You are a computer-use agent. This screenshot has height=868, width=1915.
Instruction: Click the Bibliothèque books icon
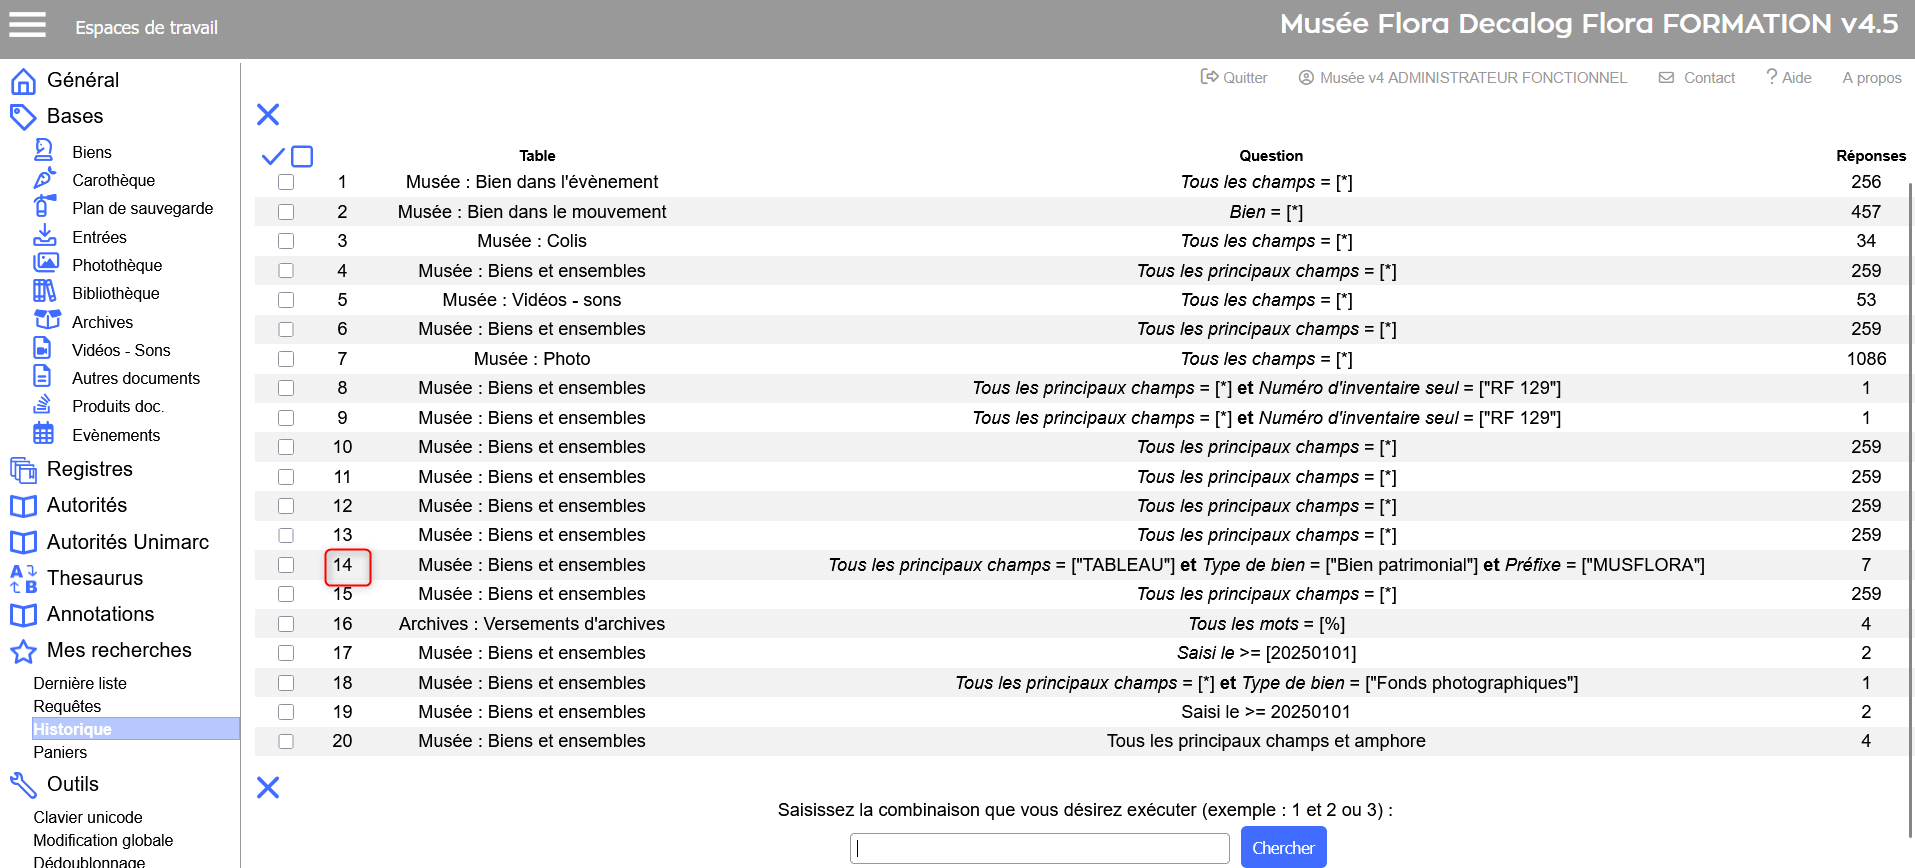(44, 292)
